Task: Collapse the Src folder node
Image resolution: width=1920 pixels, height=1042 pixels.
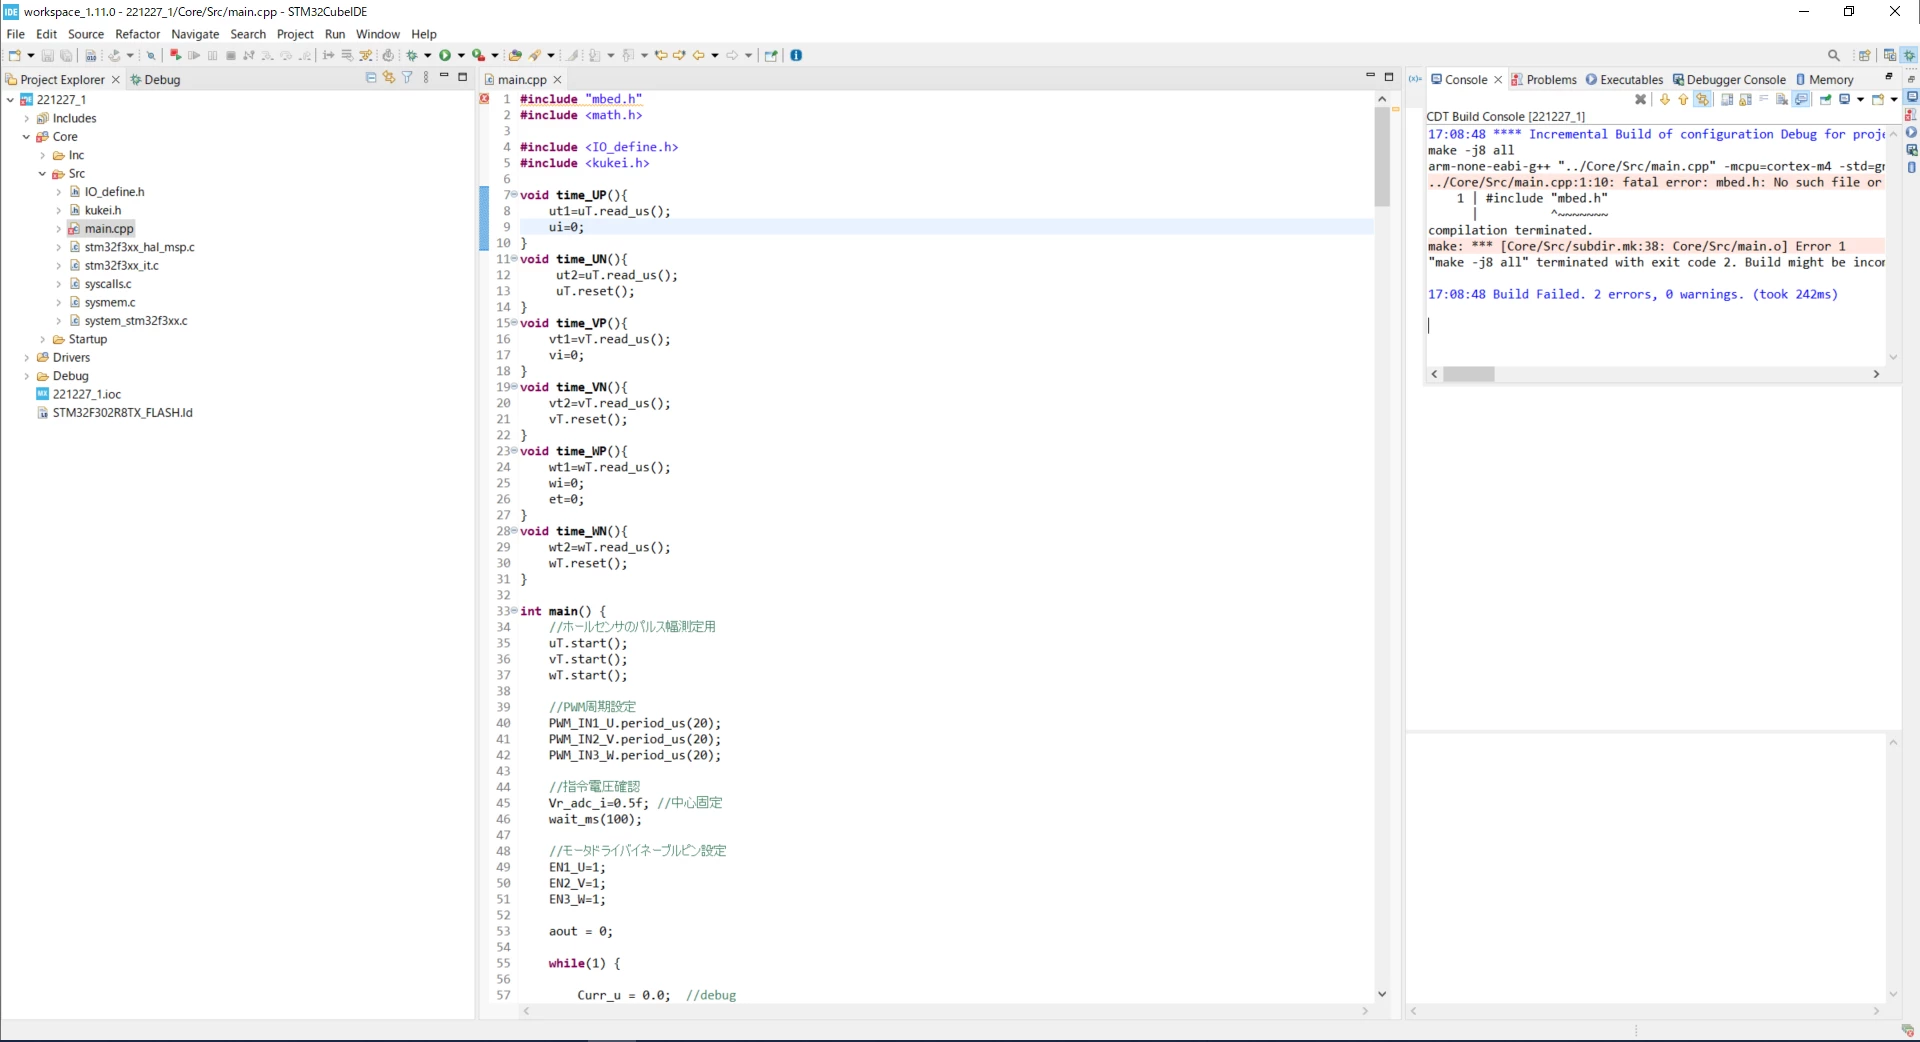Action: click(x=42, y=174)
